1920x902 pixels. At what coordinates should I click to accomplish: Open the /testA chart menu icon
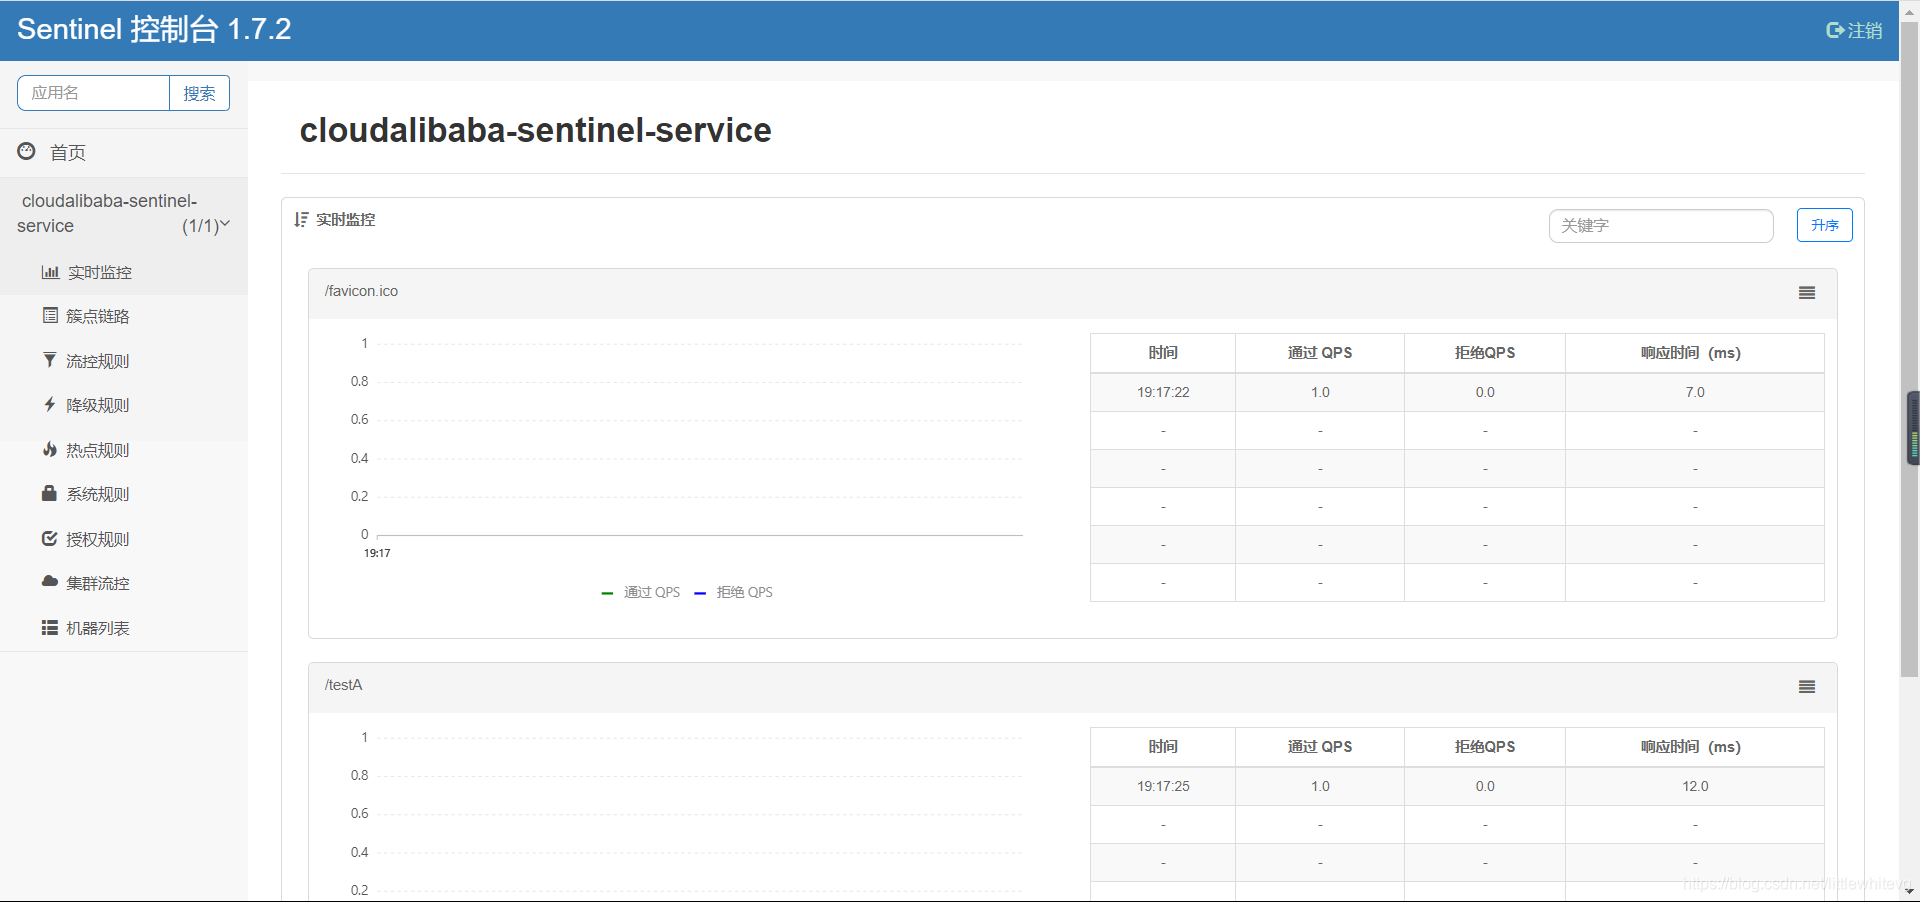pyautogui.click(x=1807, y=687)
